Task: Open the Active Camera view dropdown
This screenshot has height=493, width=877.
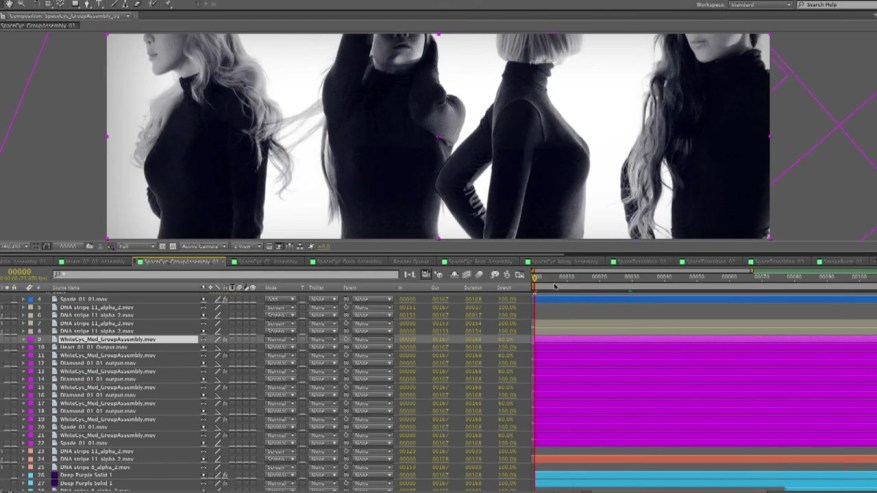Action: [202, 246]
